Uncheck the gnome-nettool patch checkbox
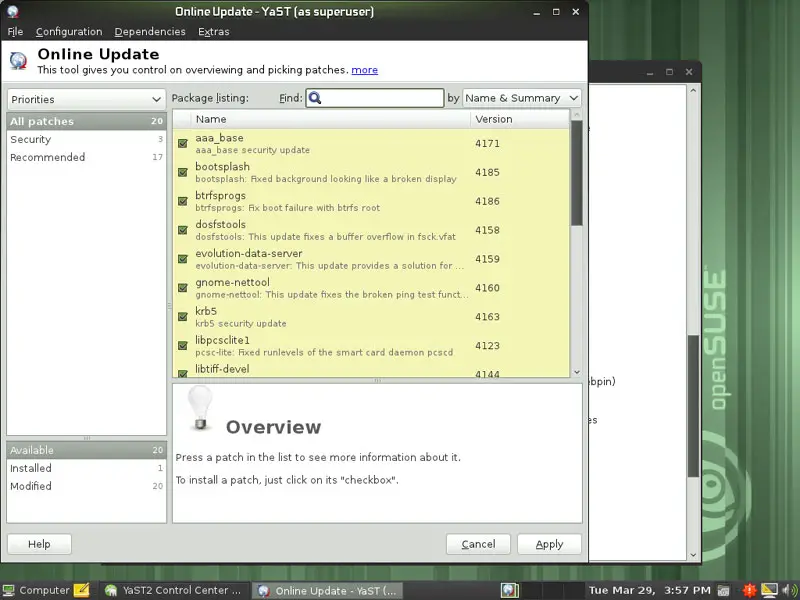The height and width of the screenshot is (600, 800). (183, 288)
